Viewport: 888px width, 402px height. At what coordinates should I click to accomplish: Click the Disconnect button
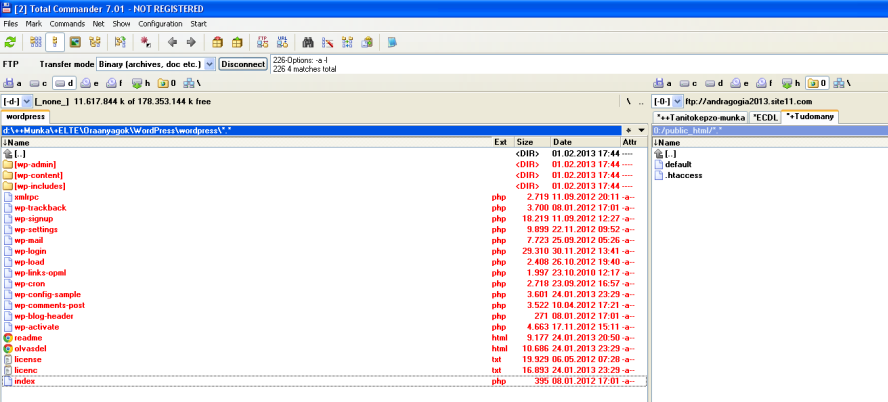243,64
